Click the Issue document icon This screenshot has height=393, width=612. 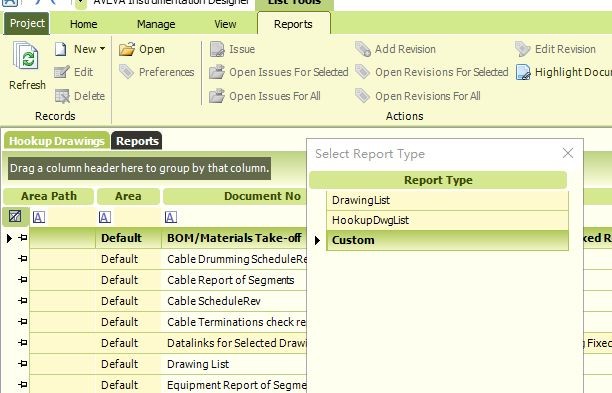(x=217, y=49)
